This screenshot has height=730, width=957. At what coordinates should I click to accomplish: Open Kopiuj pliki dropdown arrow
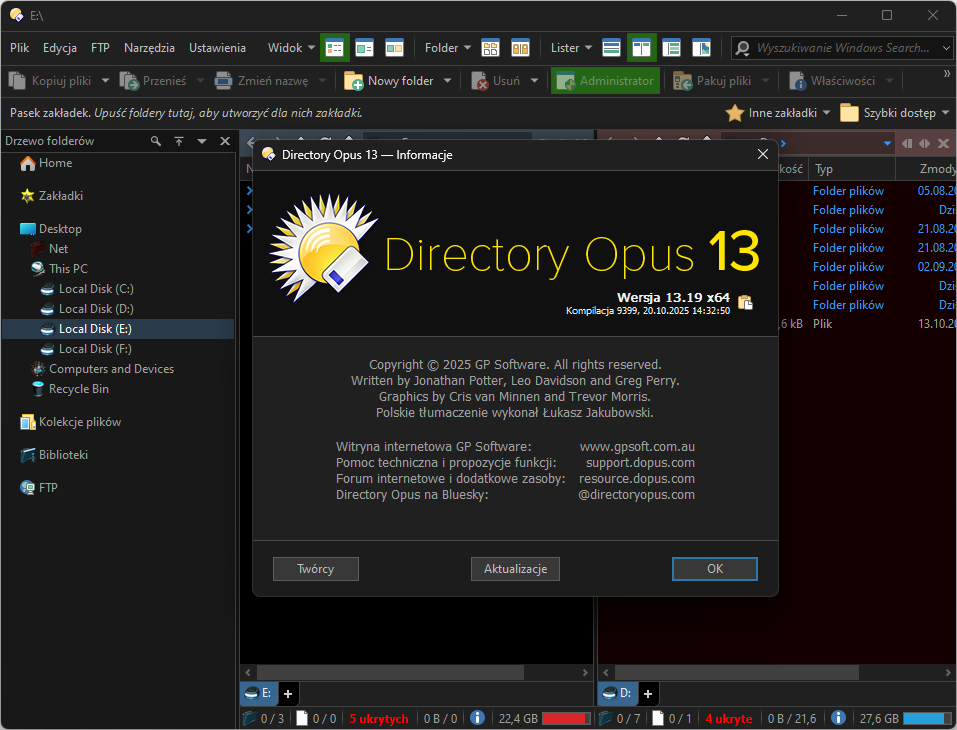105,81
